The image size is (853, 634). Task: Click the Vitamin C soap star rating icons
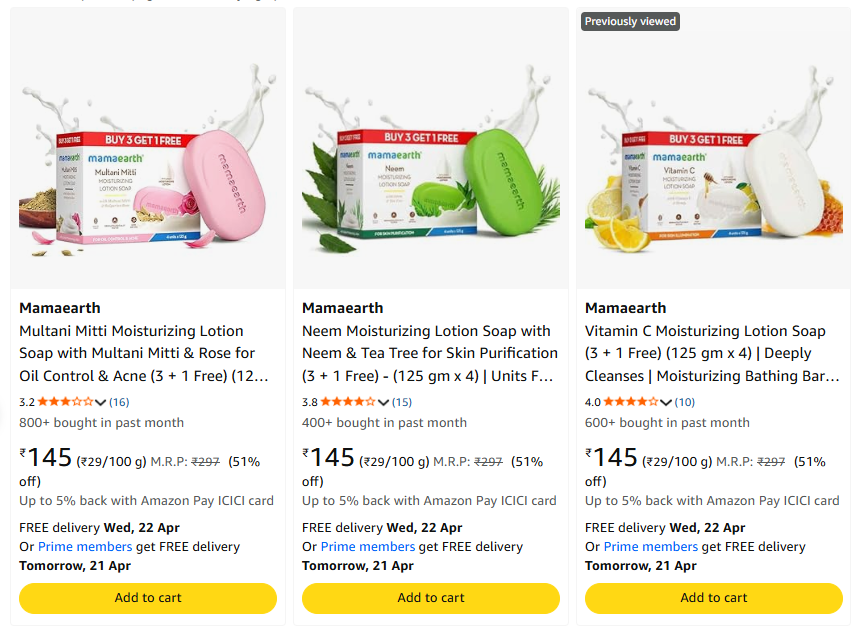(631, 402)
